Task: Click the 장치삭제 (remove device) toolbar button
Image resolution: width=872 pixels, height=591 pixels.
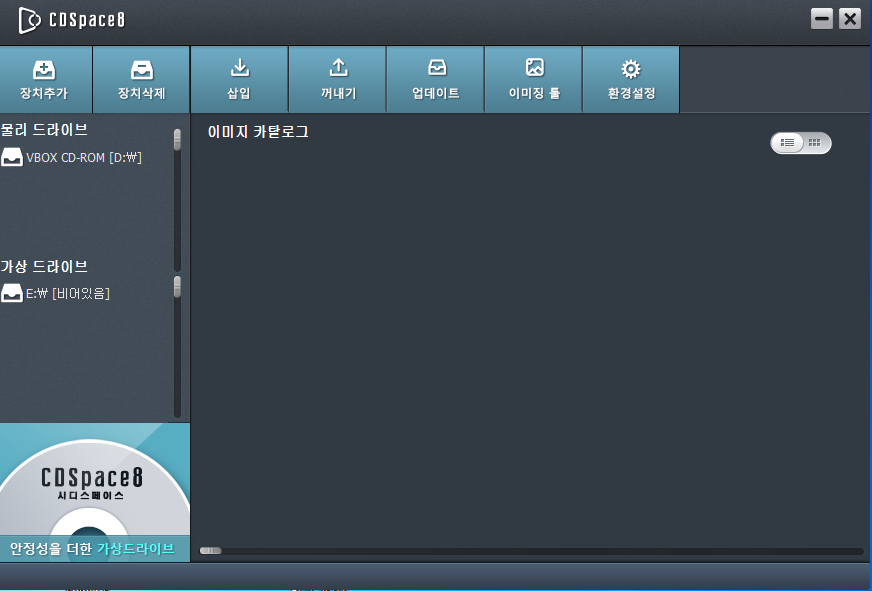Action: tap(141, 80)
